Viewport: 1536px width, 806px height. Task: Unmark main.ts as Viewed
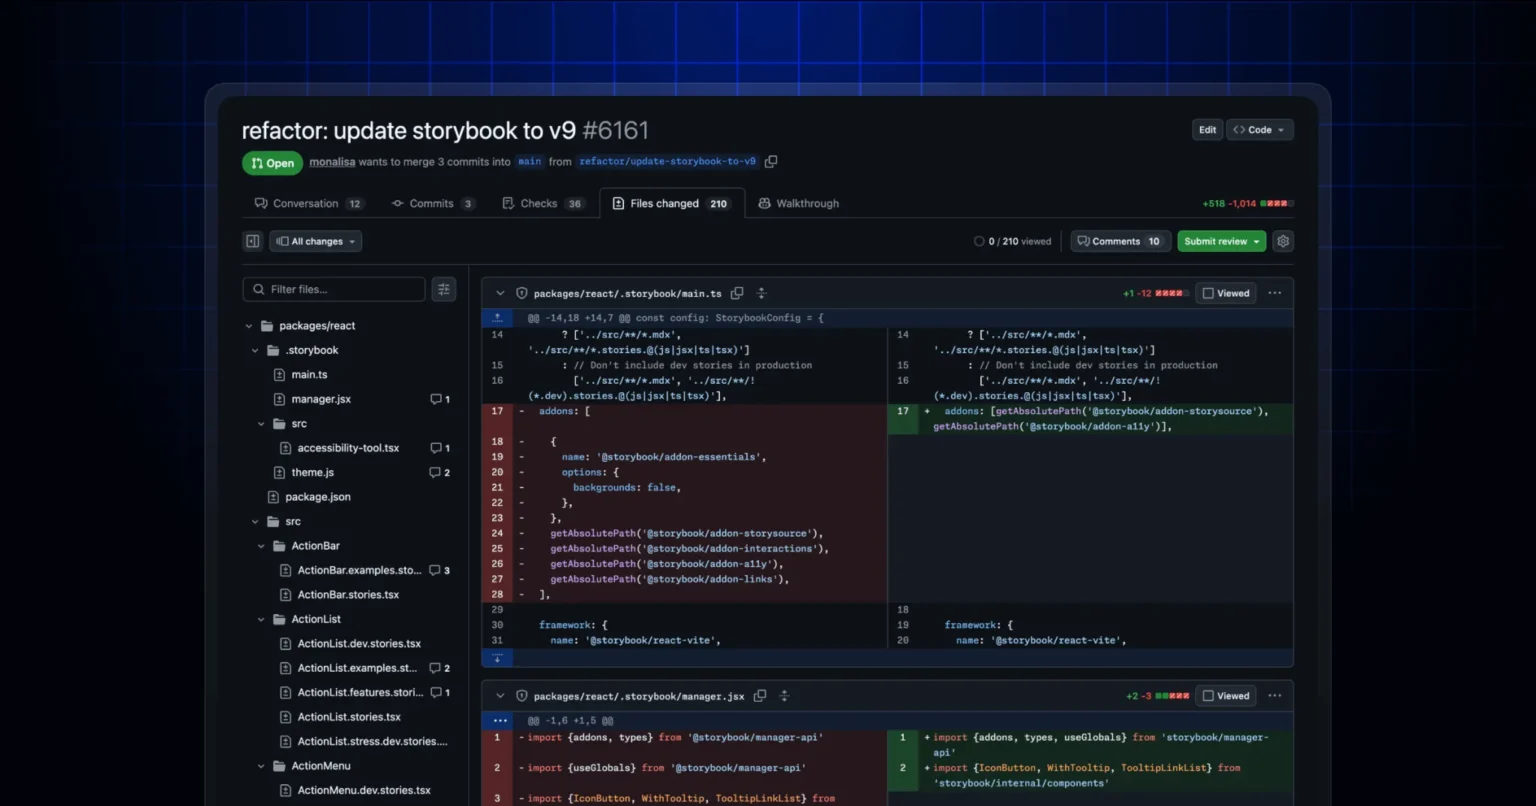[x=1225, y=292]
